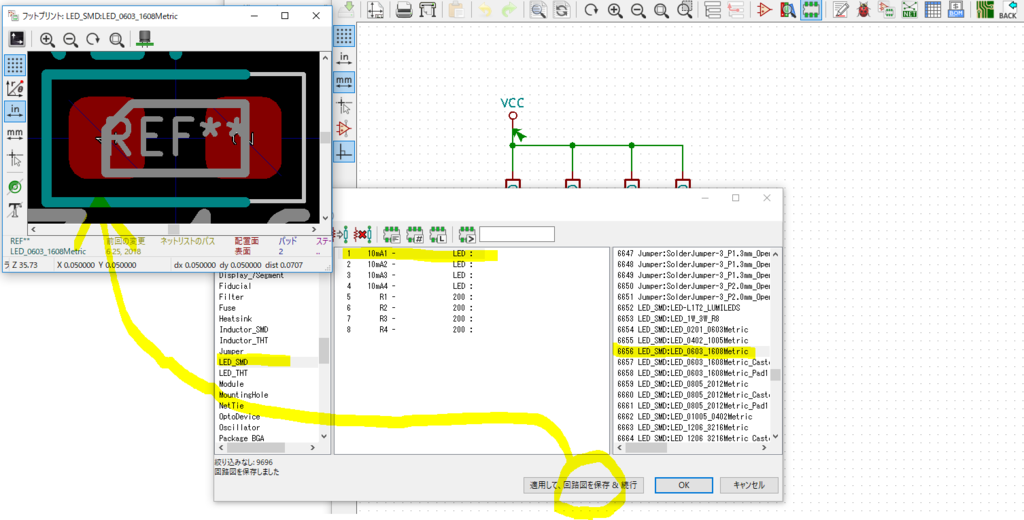This screenshot has height=520, width=1024.
Task: Toggle polar coordinates in footprint viewer
Action: [15, 88]
